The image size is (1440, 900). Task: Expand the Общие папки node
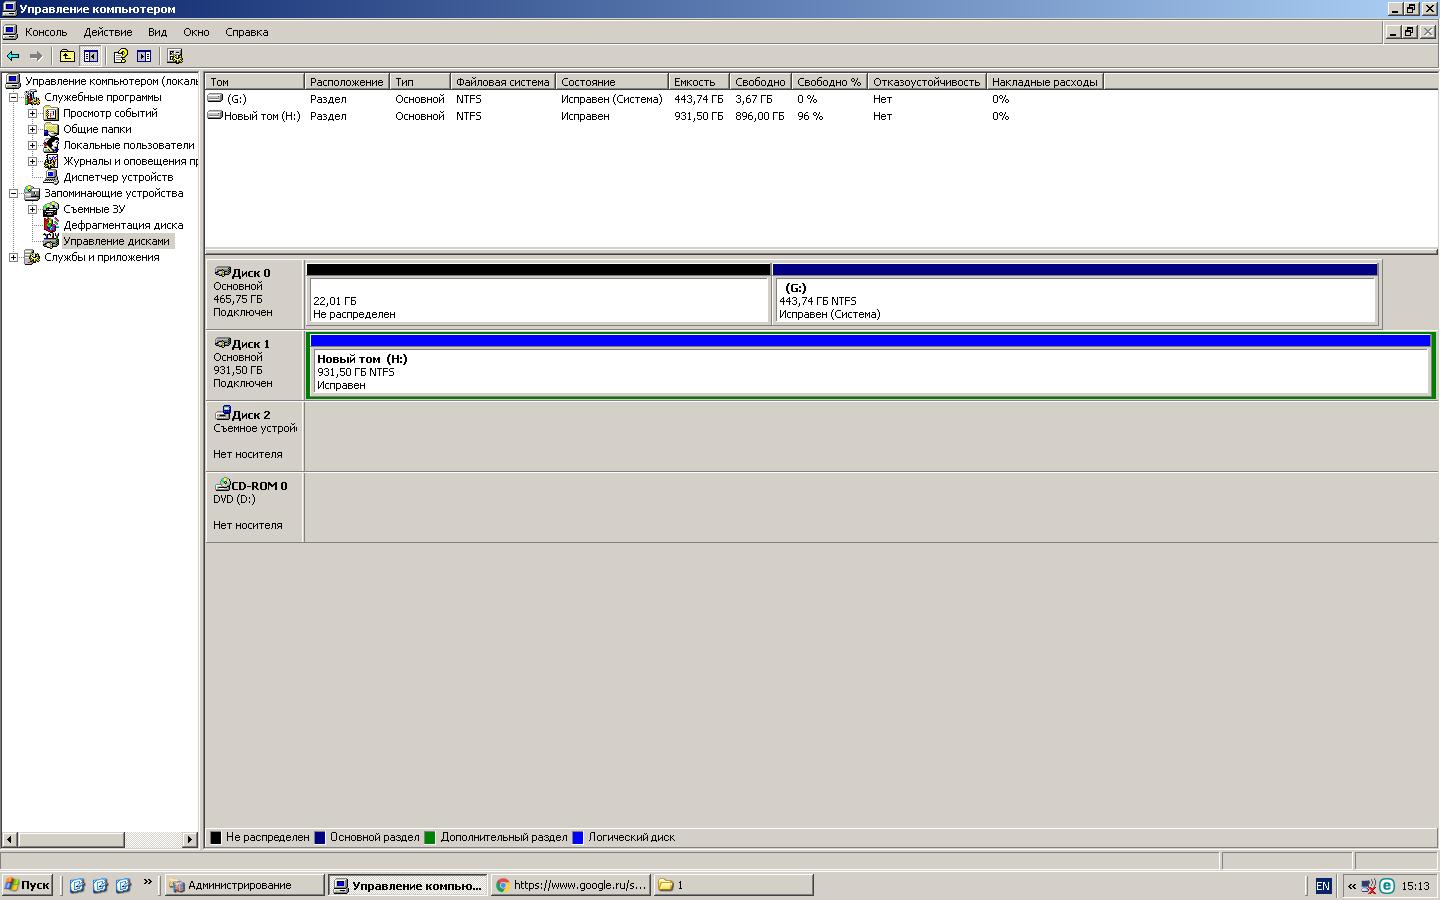[32, 129]
